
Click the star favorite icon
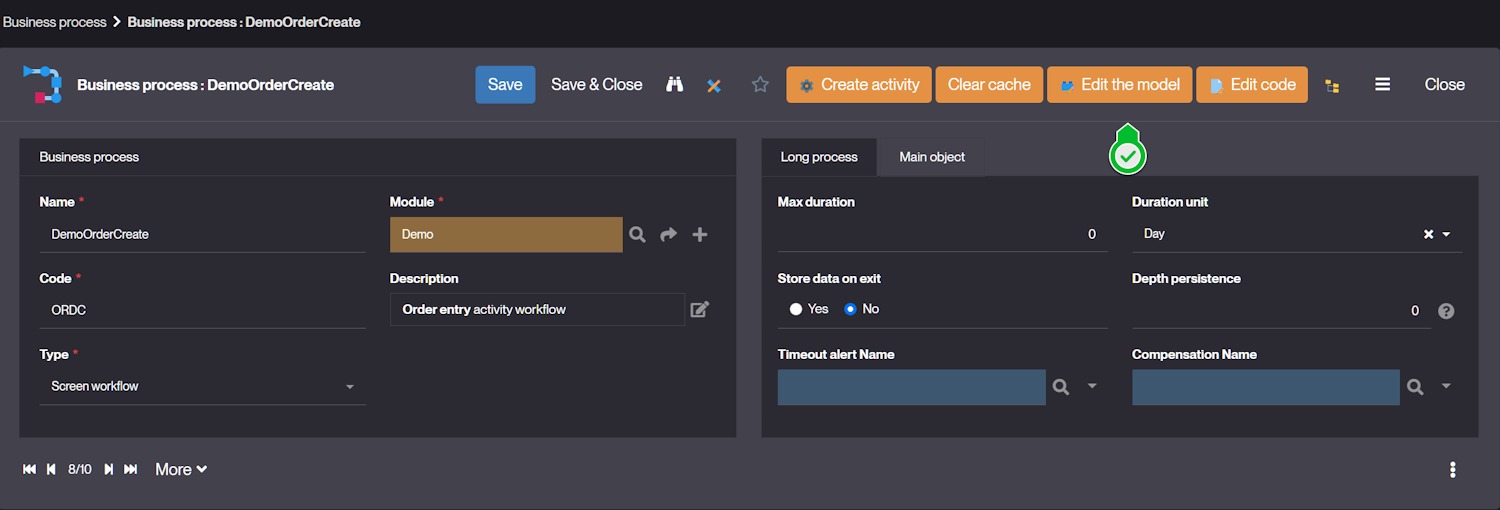[760, 85]
